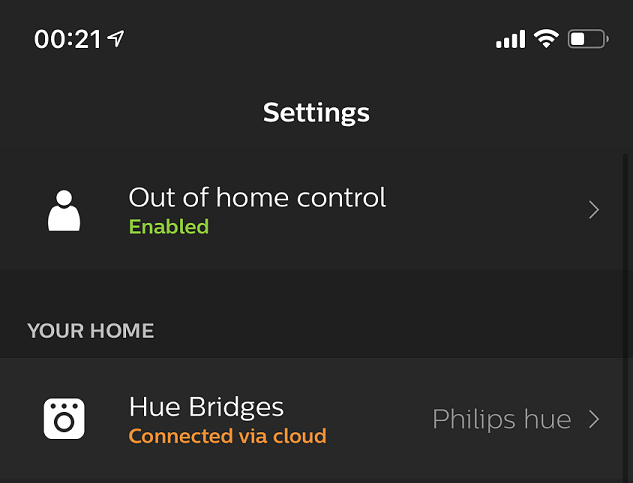Tap the person icon for Out of home control
Viewport: 633px width, 483px height.
coord(64,209)
